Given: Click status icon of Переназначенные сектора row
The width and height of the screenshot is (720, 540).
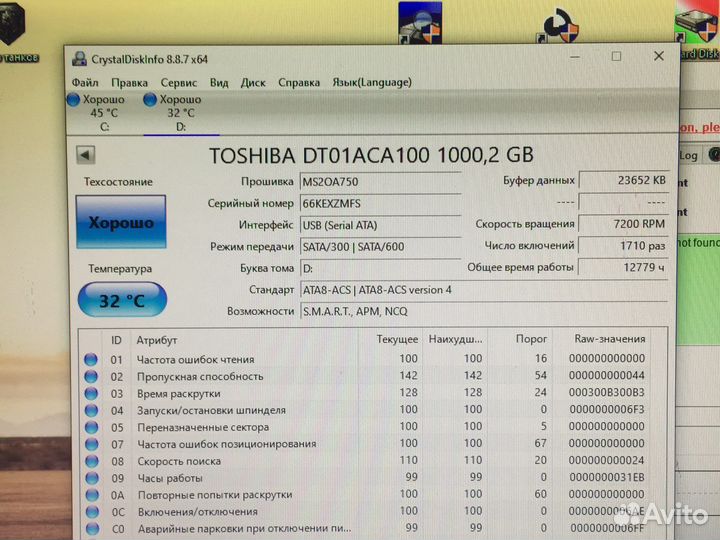Looking at the screenshot, I should pyautogui.click(x=91, y=427).
